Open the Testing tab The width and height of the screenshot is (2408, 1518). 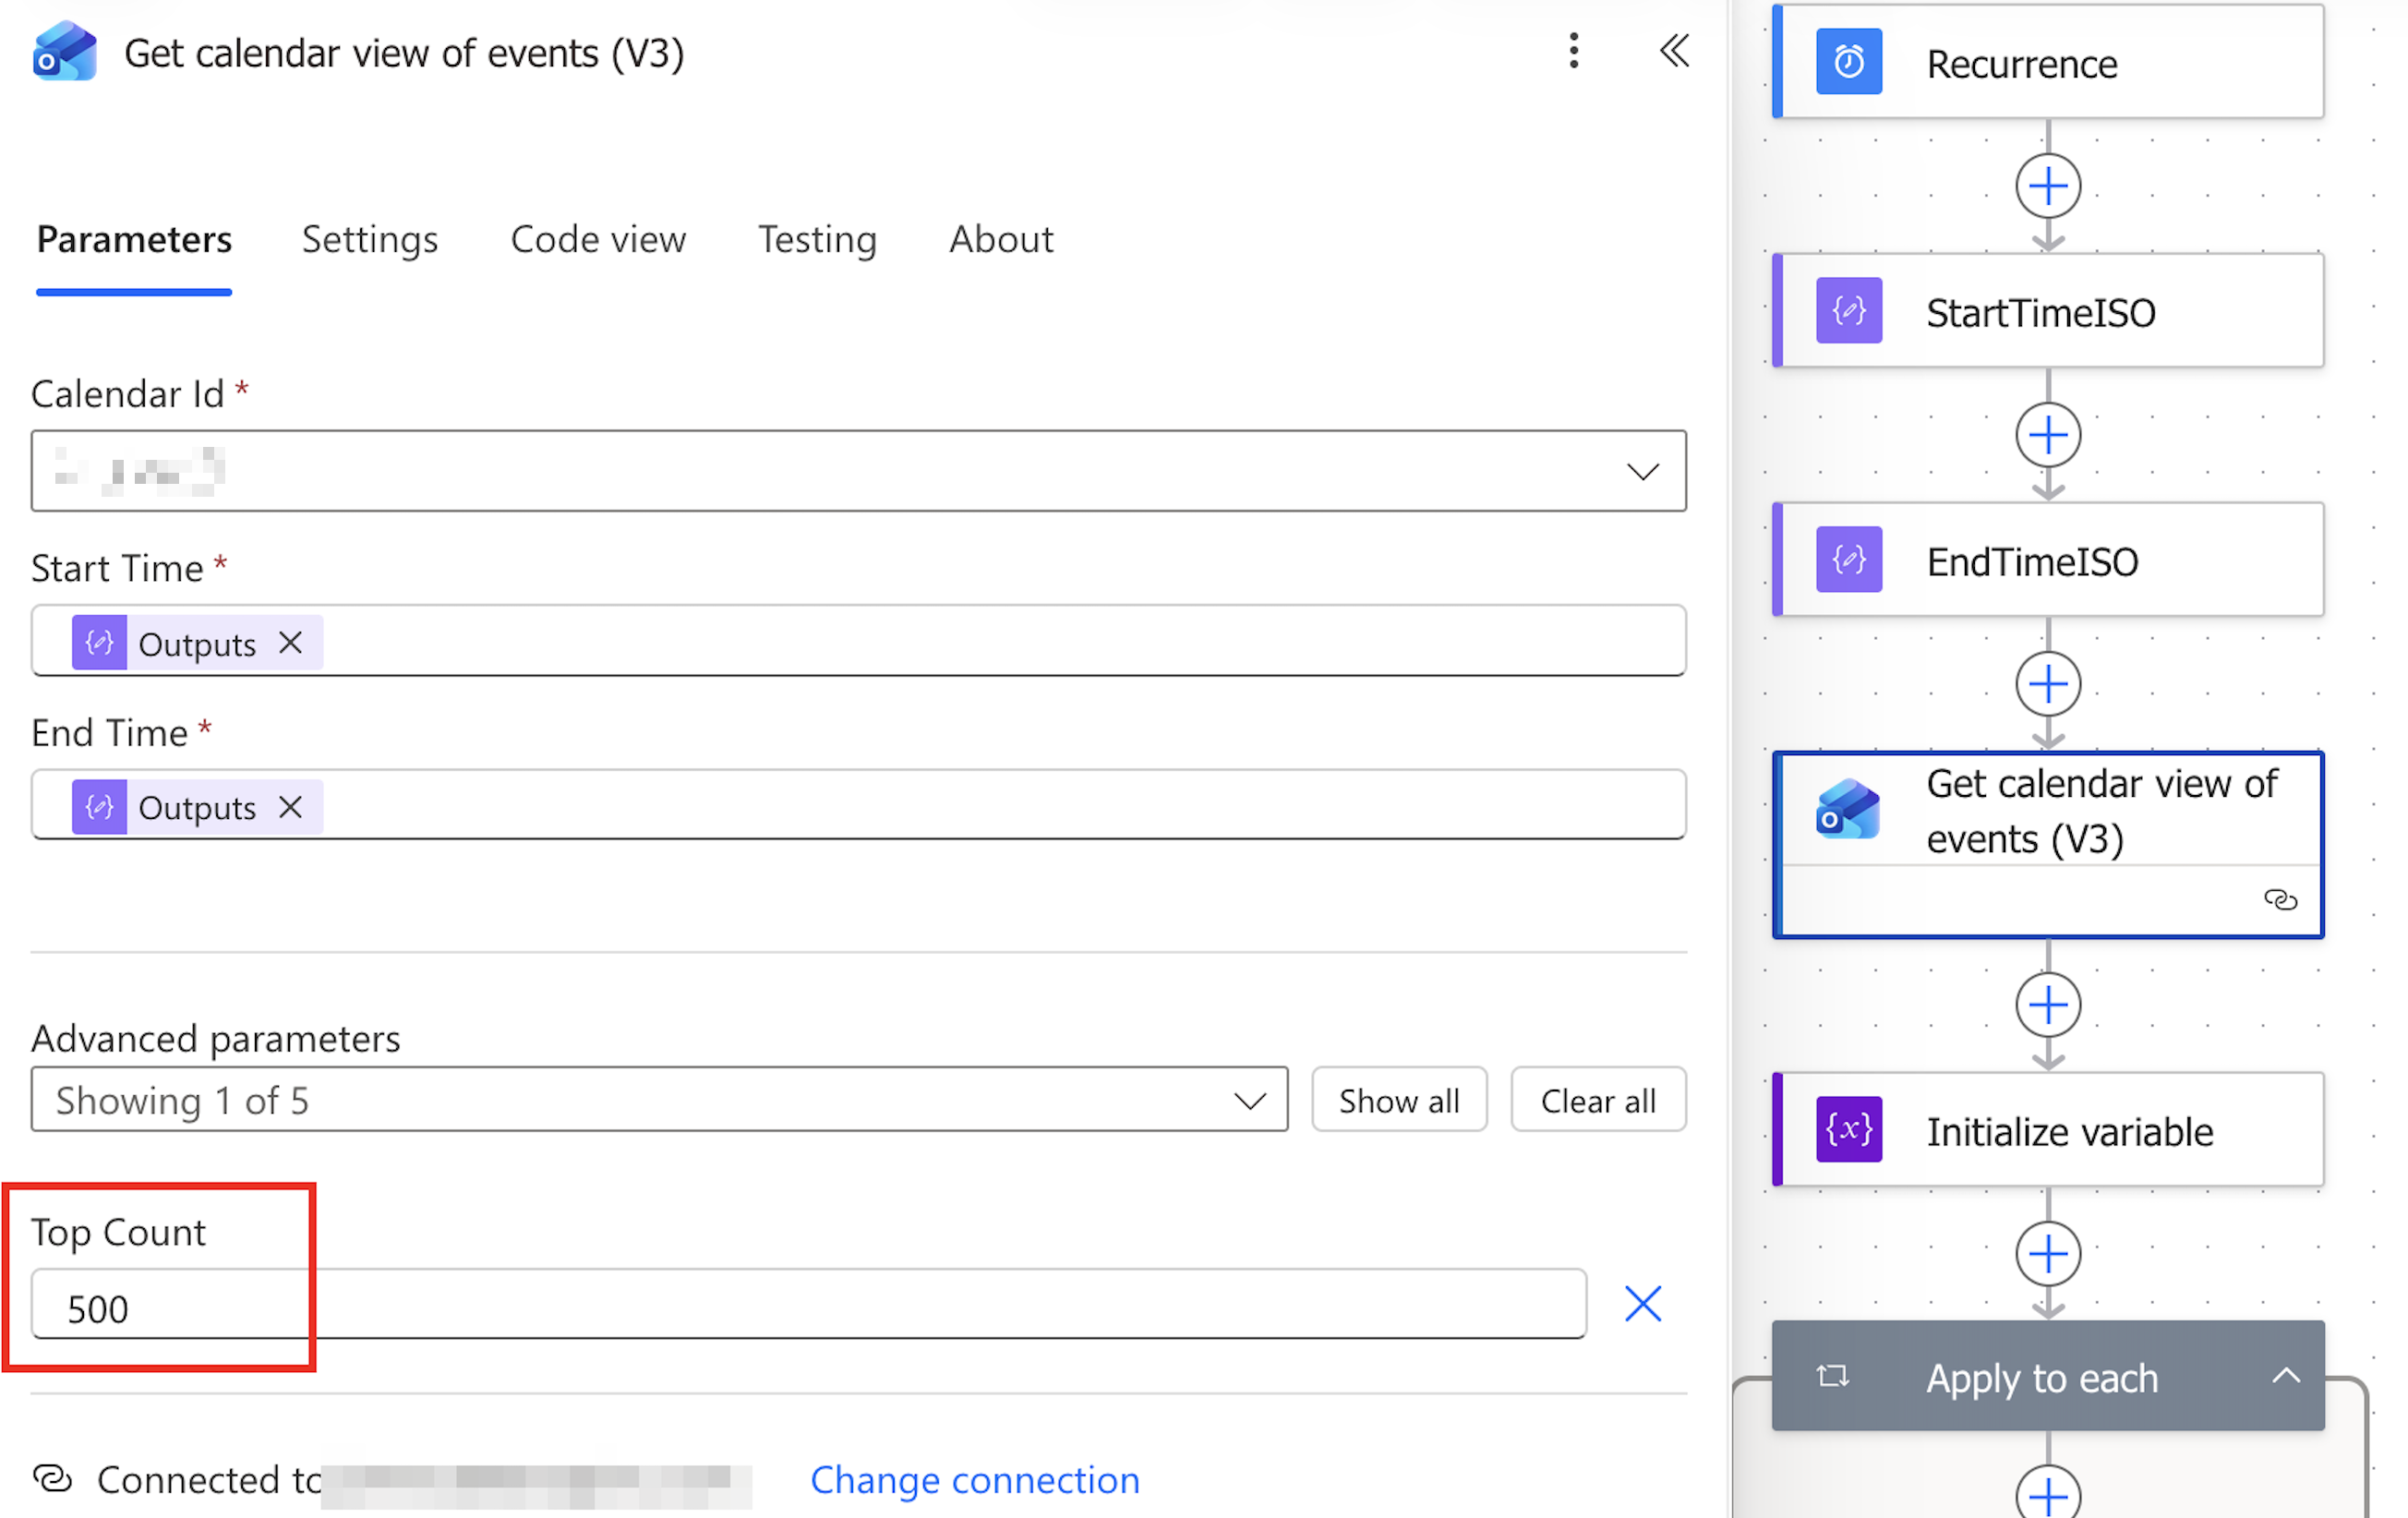pyautogui.click(x=817, y=240)
